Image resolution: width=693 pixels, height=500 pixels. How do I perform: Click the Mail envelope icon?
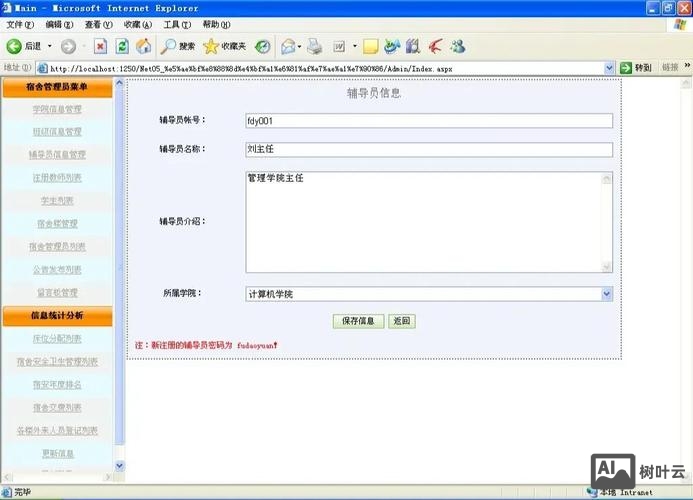click(x=288, y=46)
